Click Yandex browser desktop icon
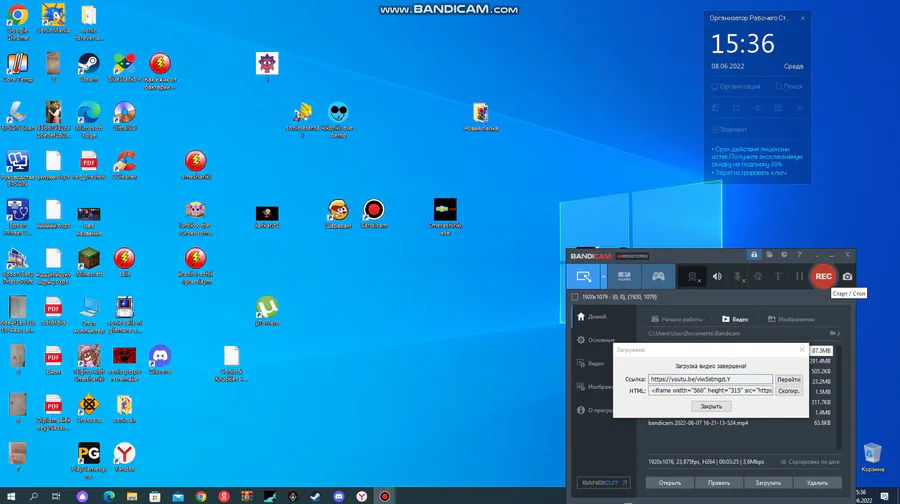The image size is (900, 504). (125, 458)
